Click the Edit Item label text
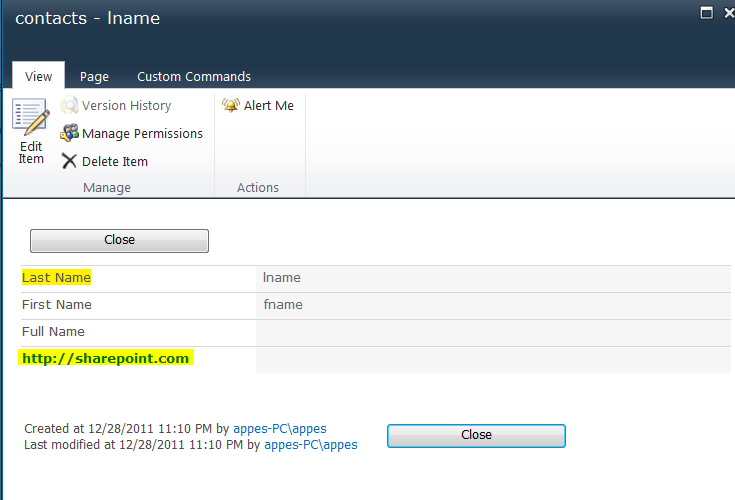The image size is (735, 500). pyautogui.click(x=31, y=153)
